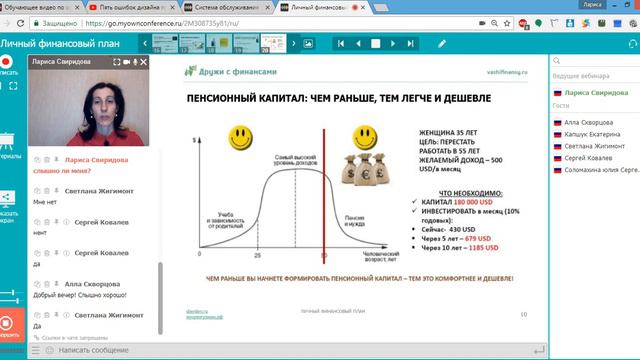Open the blue floppy disk extension icon
The width and height of the screenshot is (640, 360).
[x=570, y=23]
